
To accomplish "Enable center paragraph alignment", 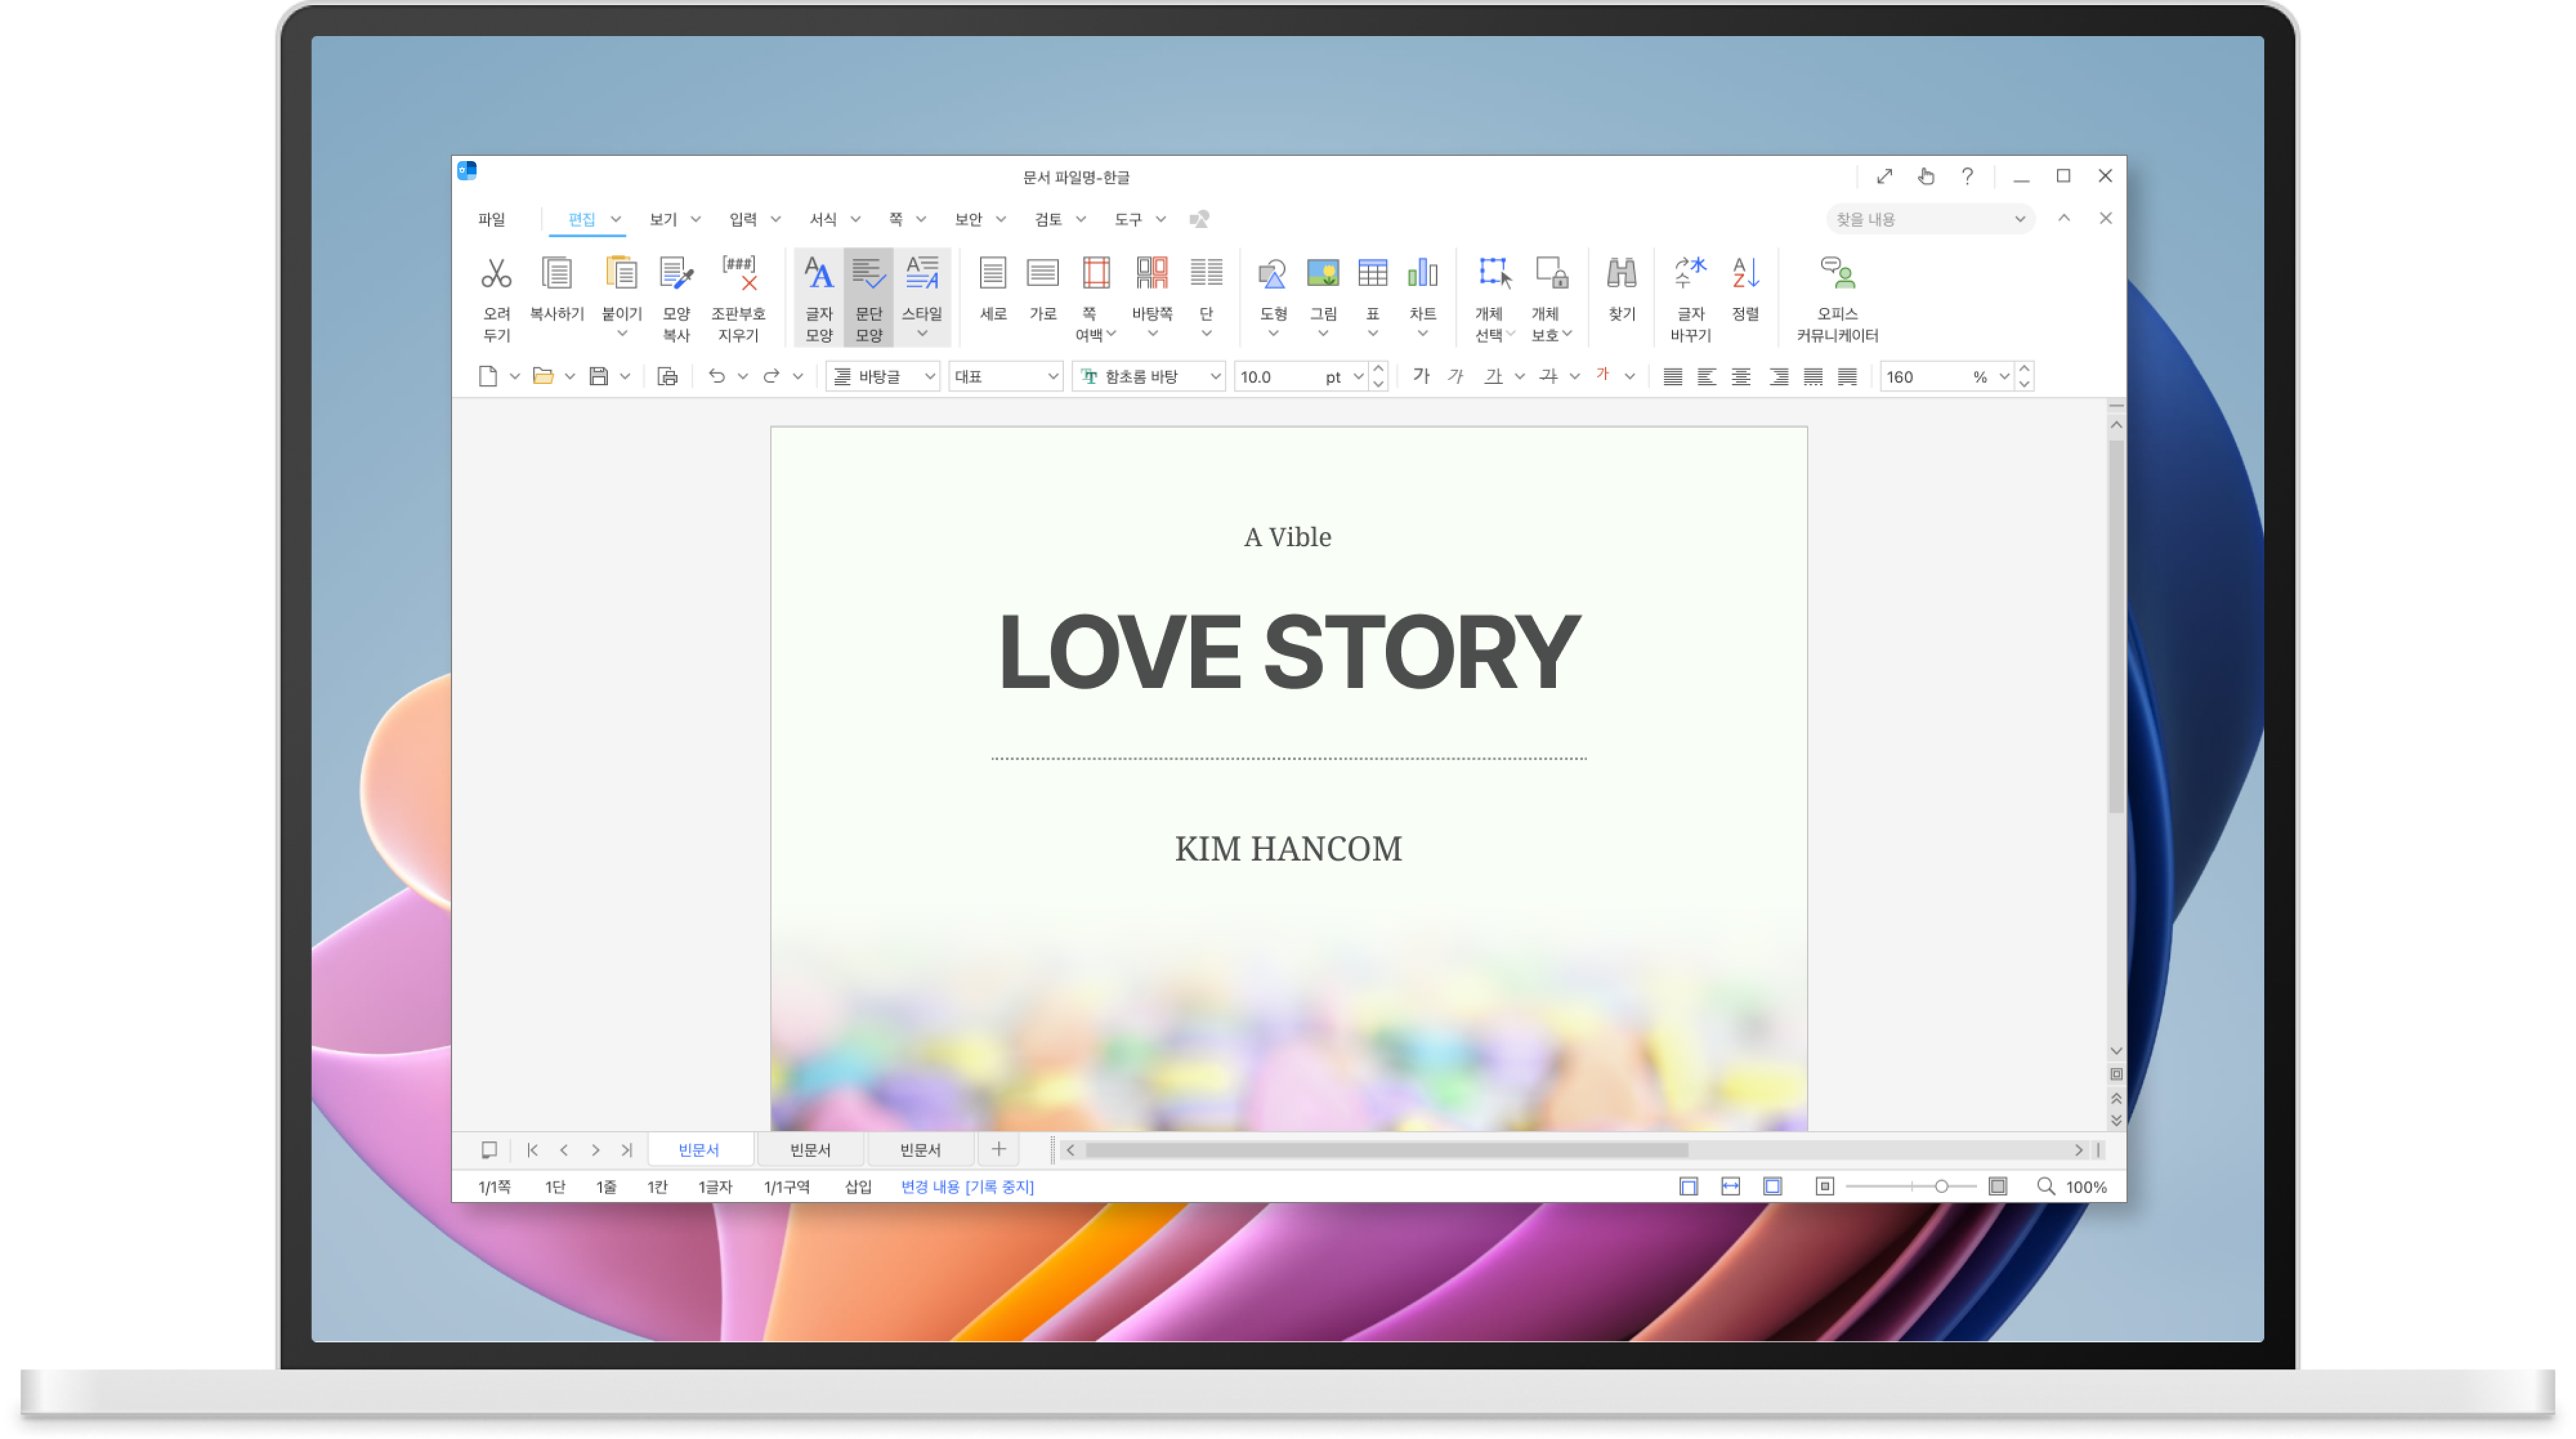I will [x=1741, y=377].
